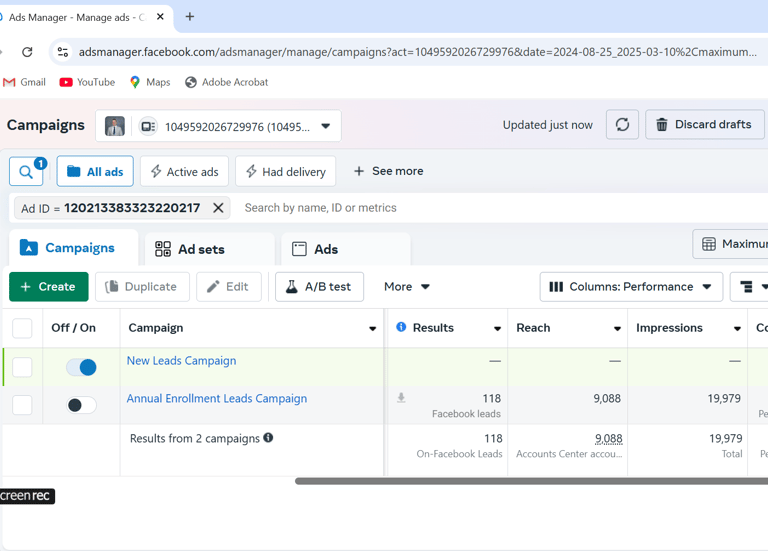Open Results column dropdown arrow
The image size is (768, 551).
[497, 329]
